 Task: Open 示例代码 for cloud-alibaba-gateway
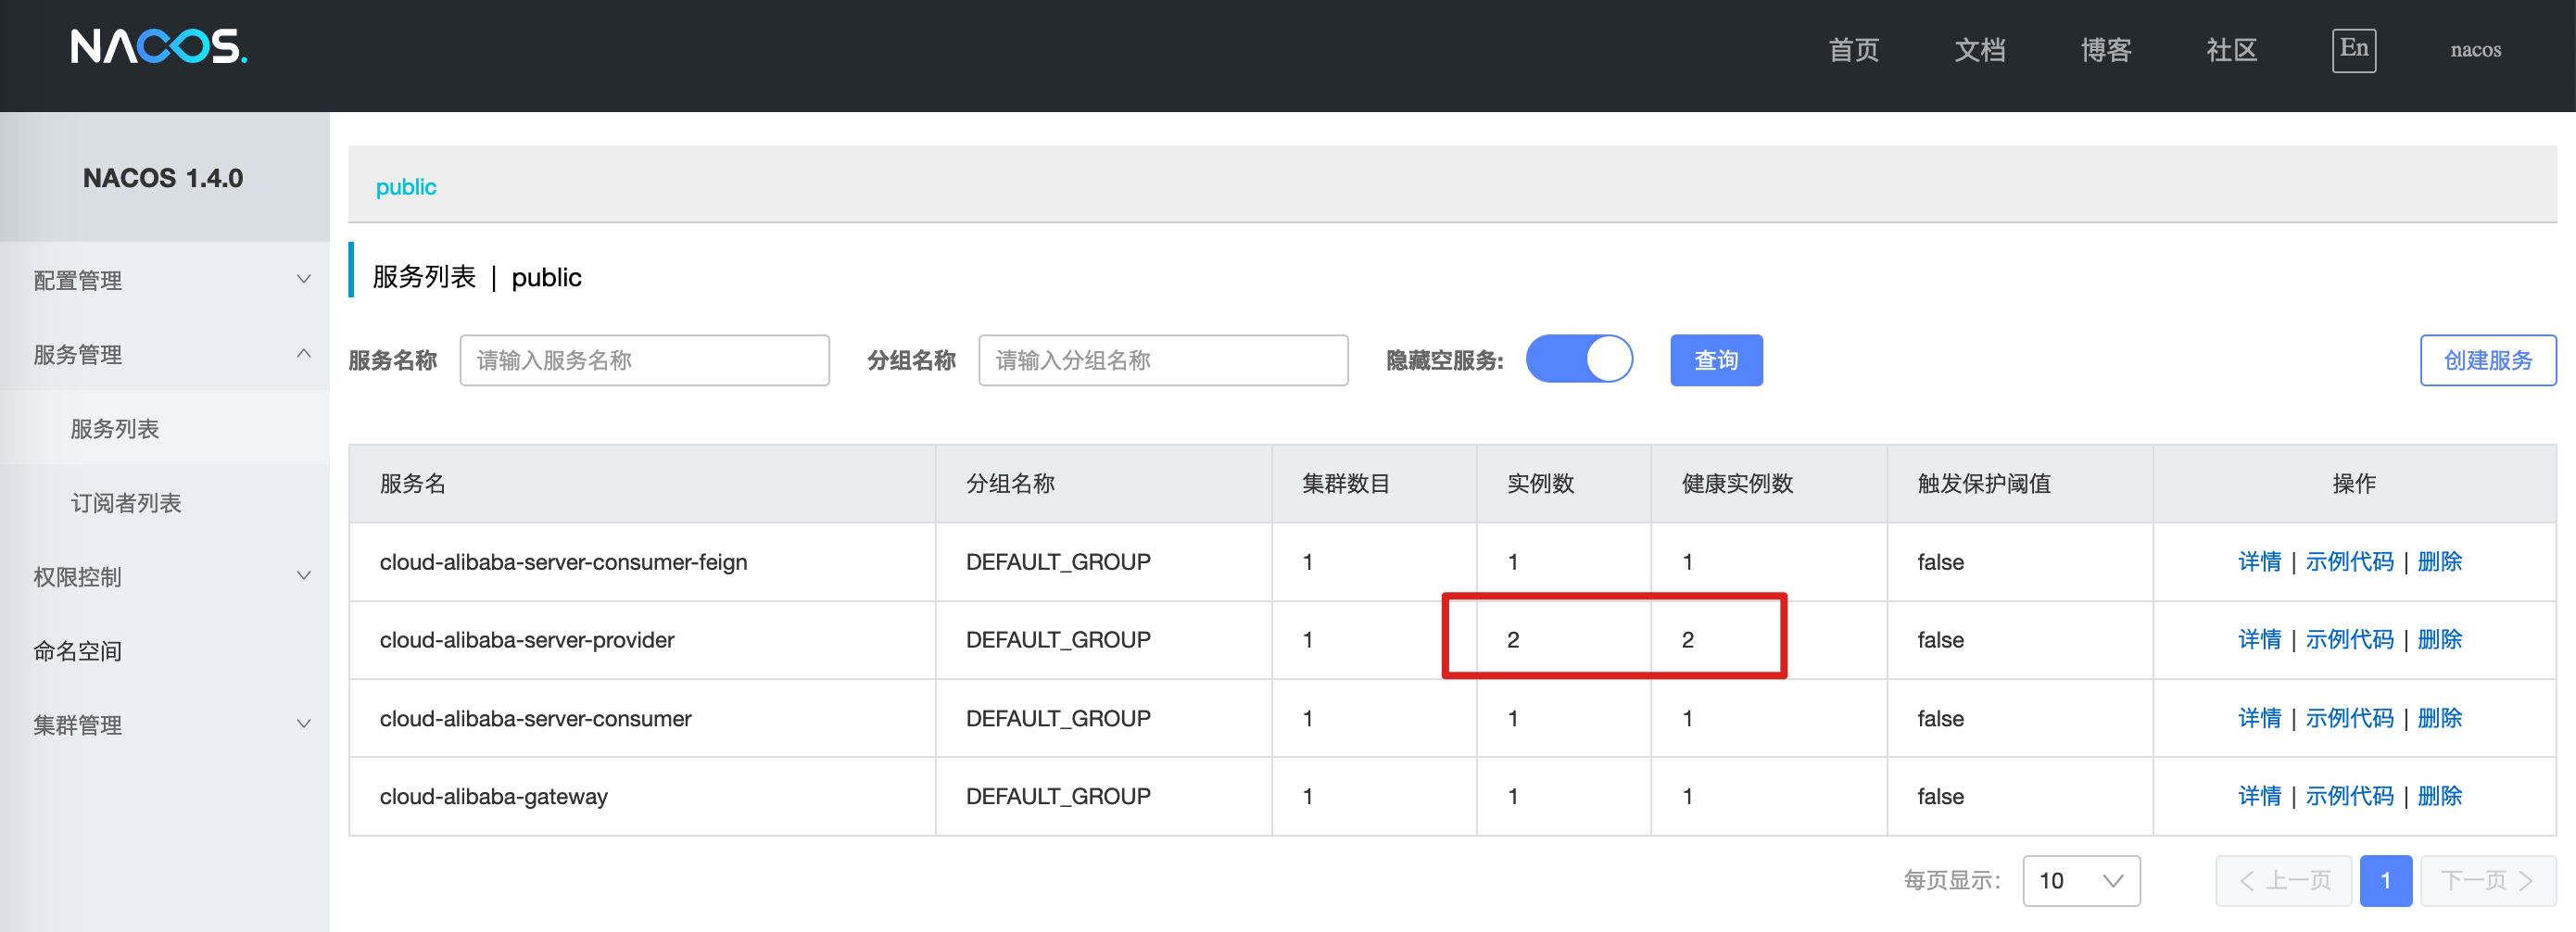click(2349, 796)
